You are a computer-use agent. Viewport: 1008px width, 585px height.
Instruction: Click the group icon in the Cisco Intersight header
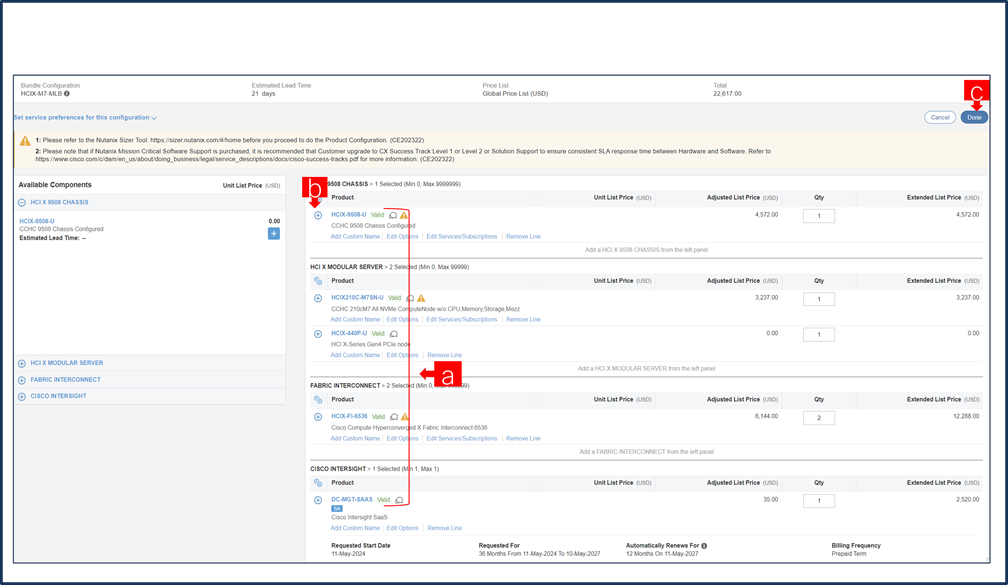318,483
